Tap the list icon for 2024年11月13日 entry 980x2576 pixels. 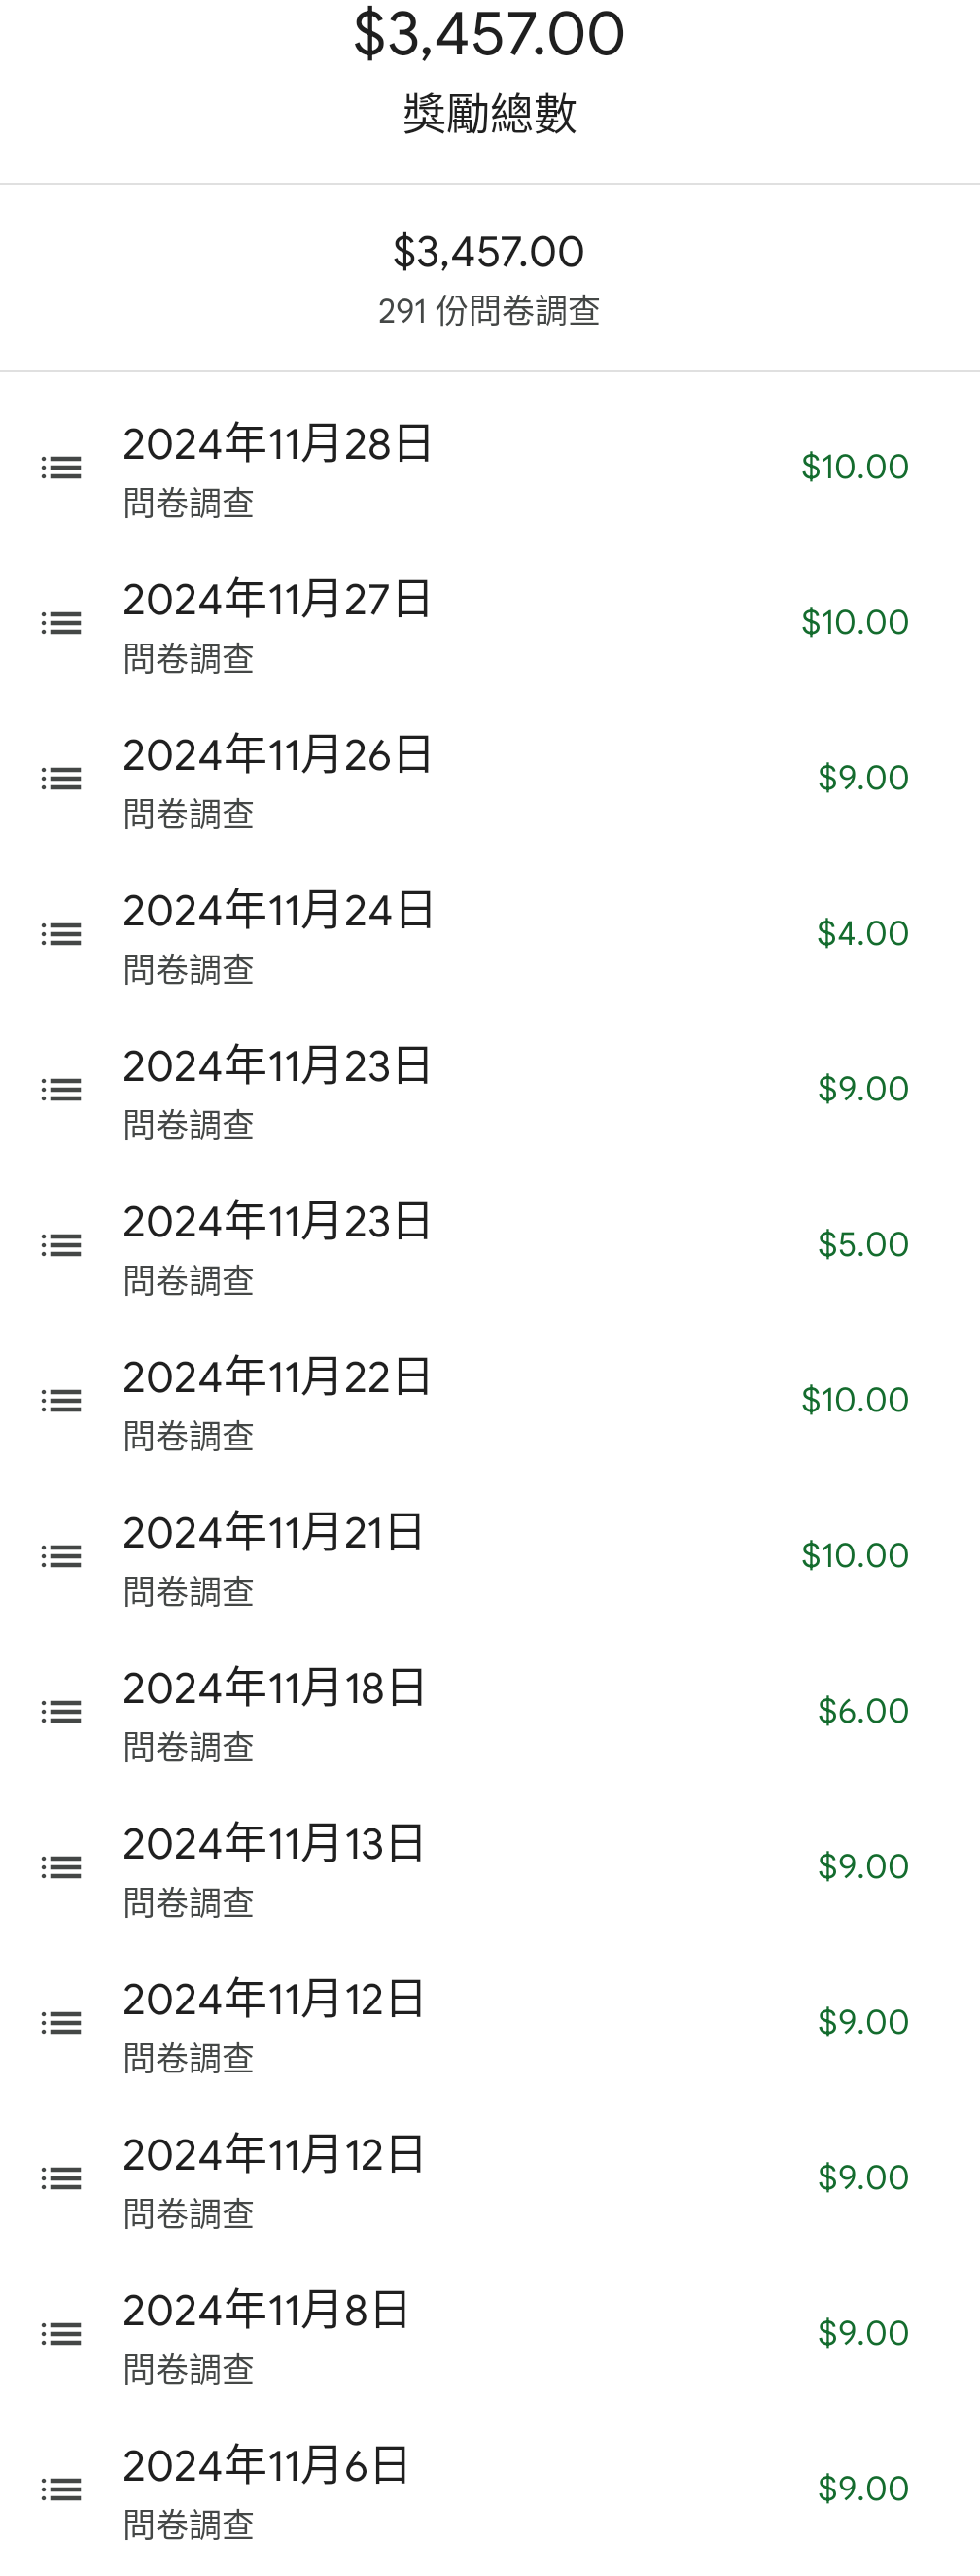click(61, 1868)
